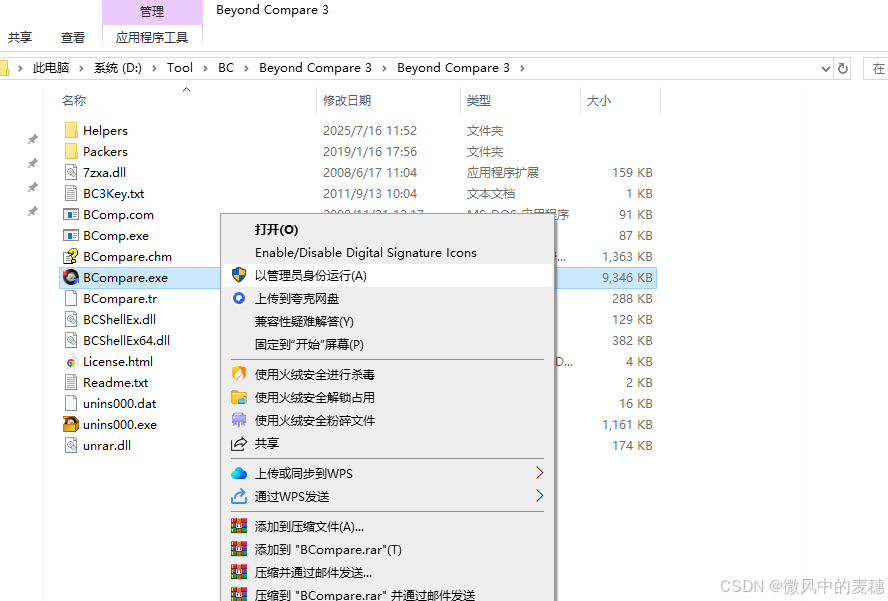Click the WPS send icon

point(239,496)
